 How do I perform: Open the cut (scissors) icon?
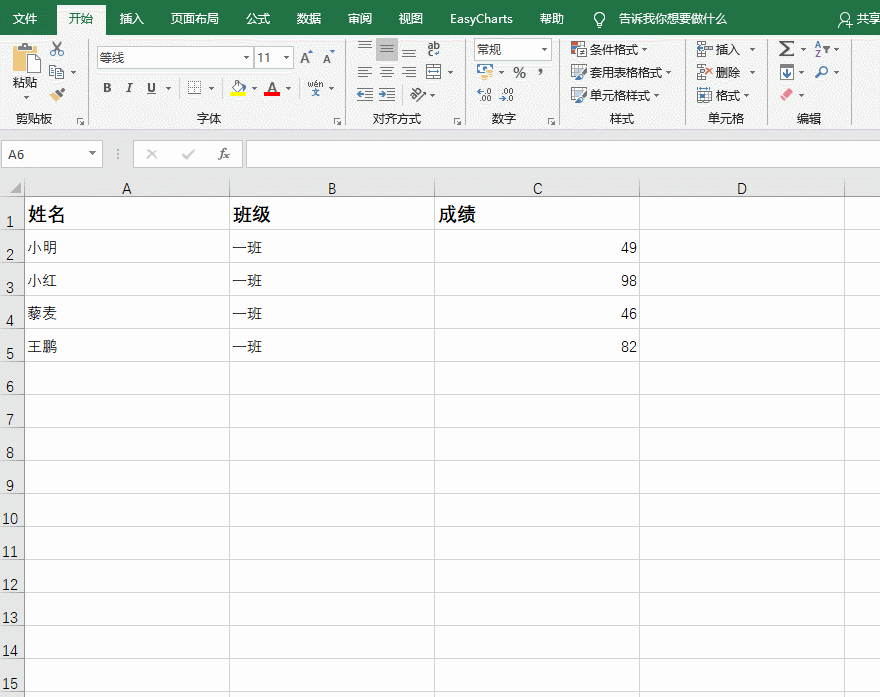[57, 49]
